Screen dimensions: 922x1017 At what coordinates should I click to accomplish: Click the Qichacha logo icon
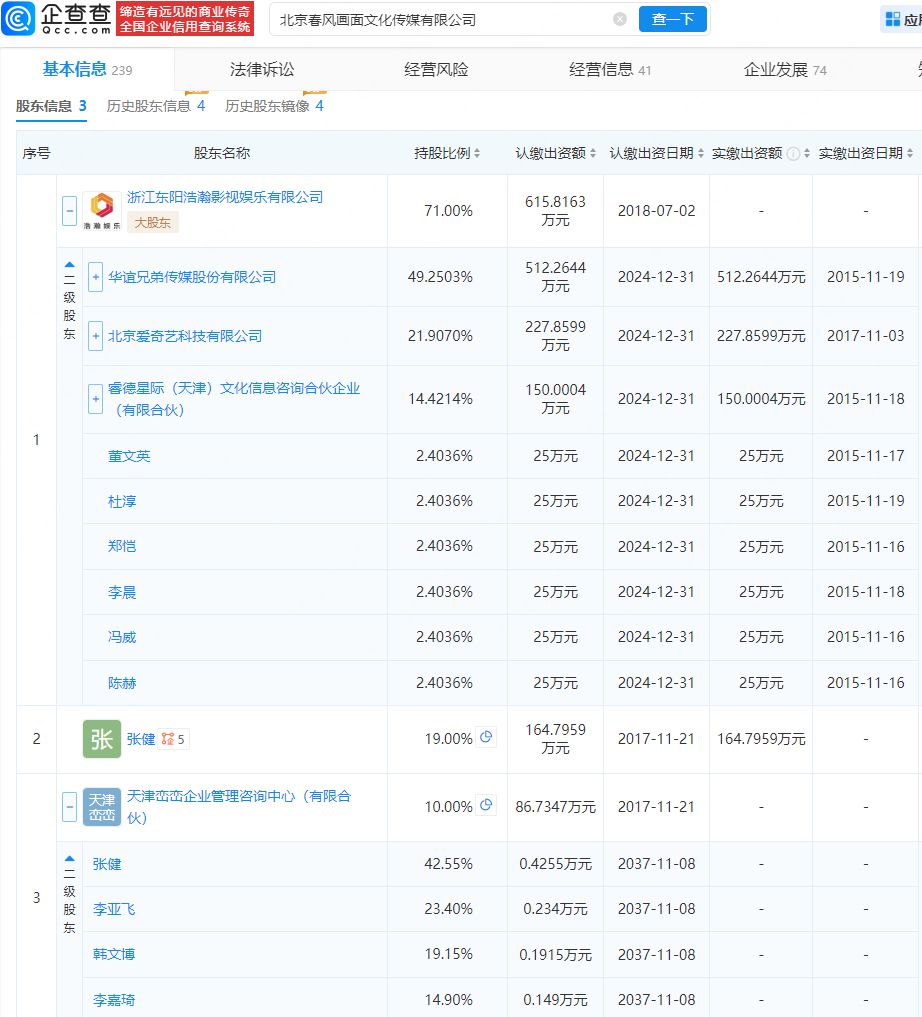[x=18, y=19]
